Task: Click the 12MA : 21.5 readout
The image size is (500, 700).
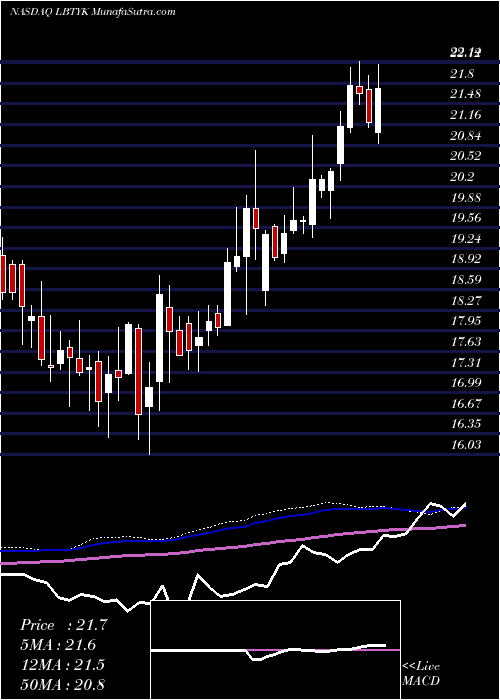Action: tap(62, 665)
